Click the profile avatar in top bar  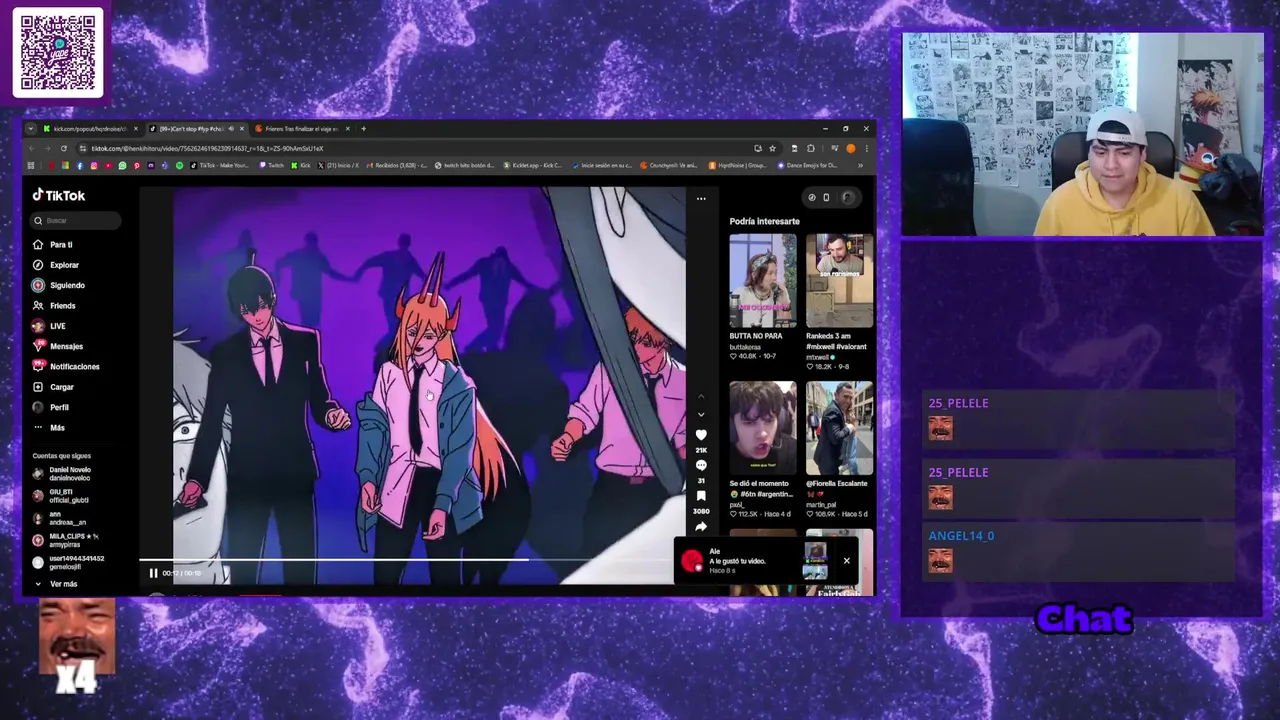848,198
